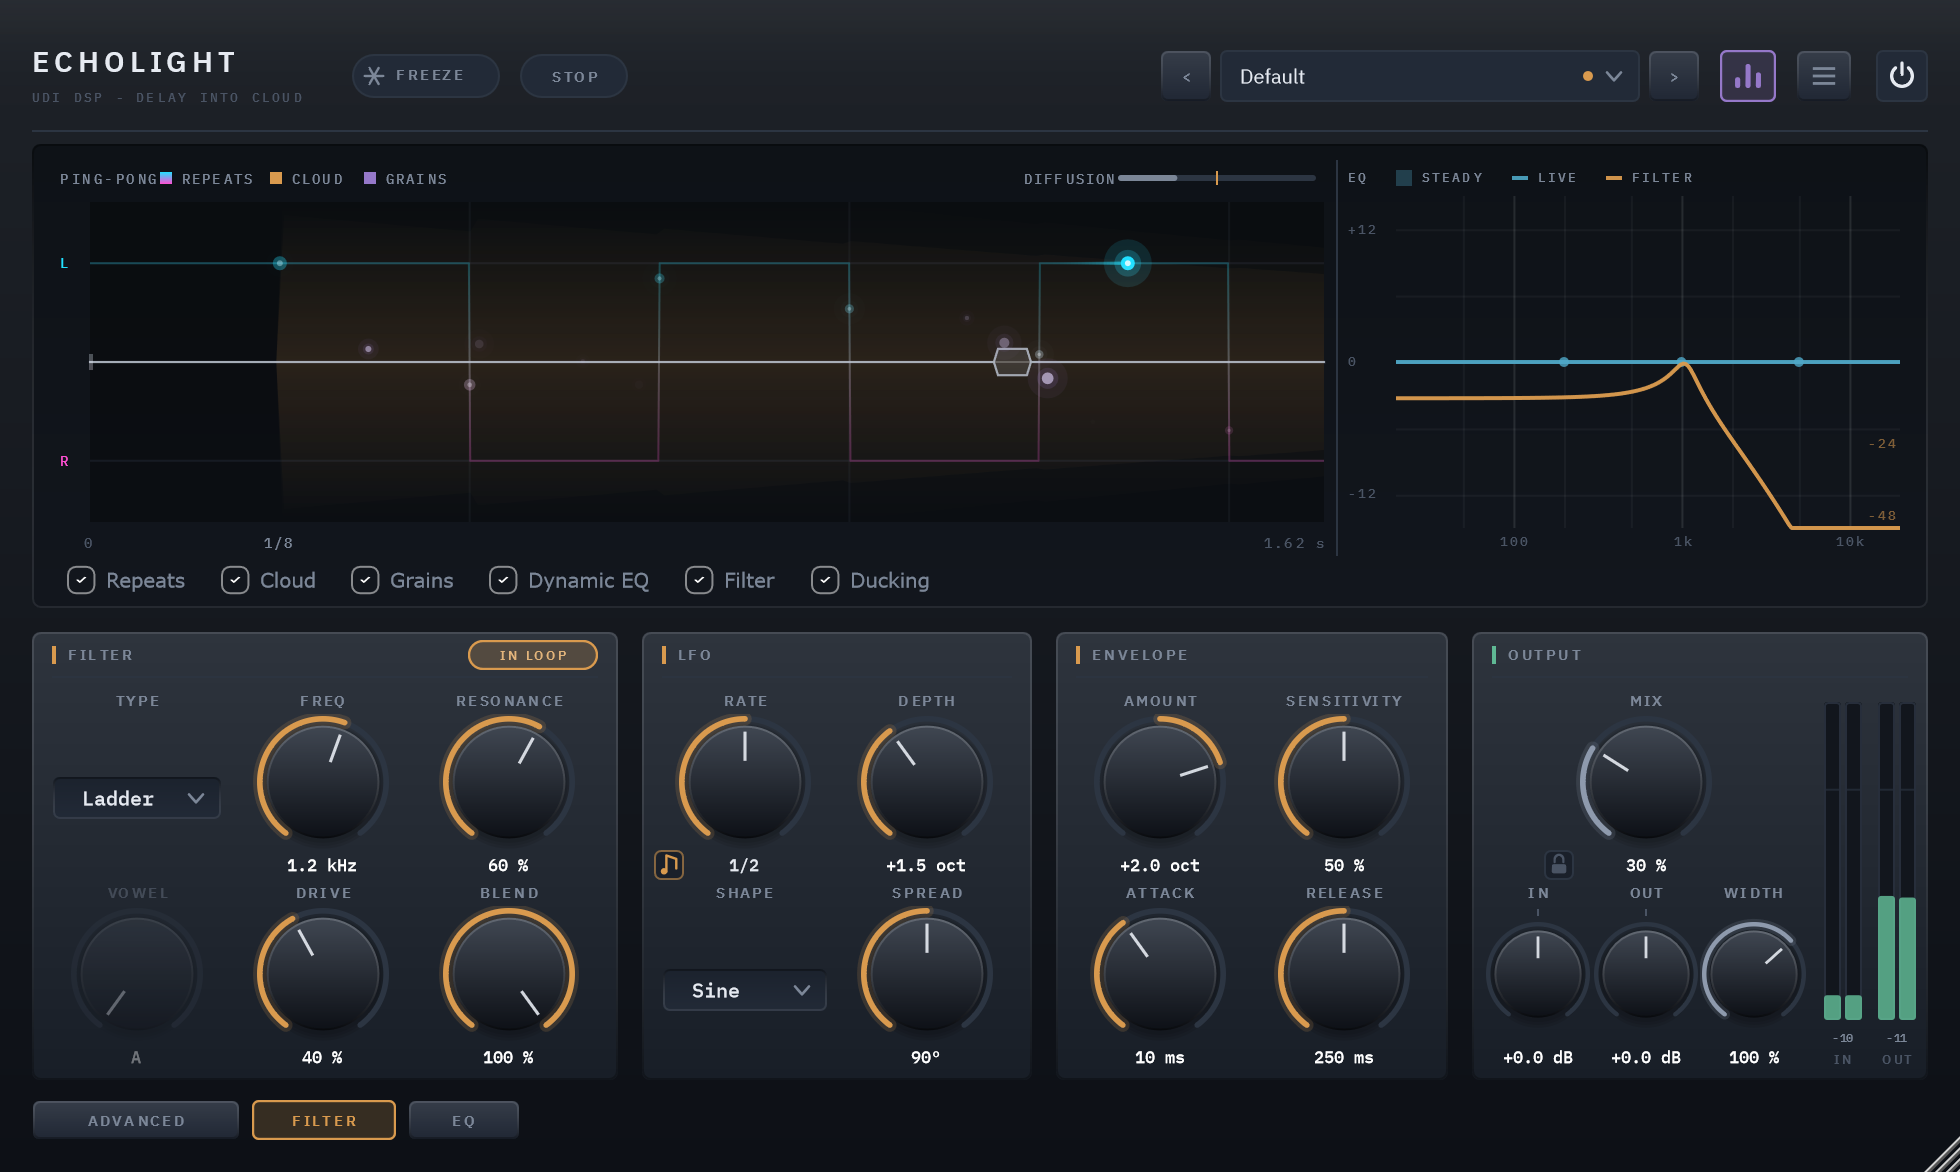This screenshot has height=1172, width=1960.
Task: Switch to the EQ tab
Action: (x=464, y=1120)
